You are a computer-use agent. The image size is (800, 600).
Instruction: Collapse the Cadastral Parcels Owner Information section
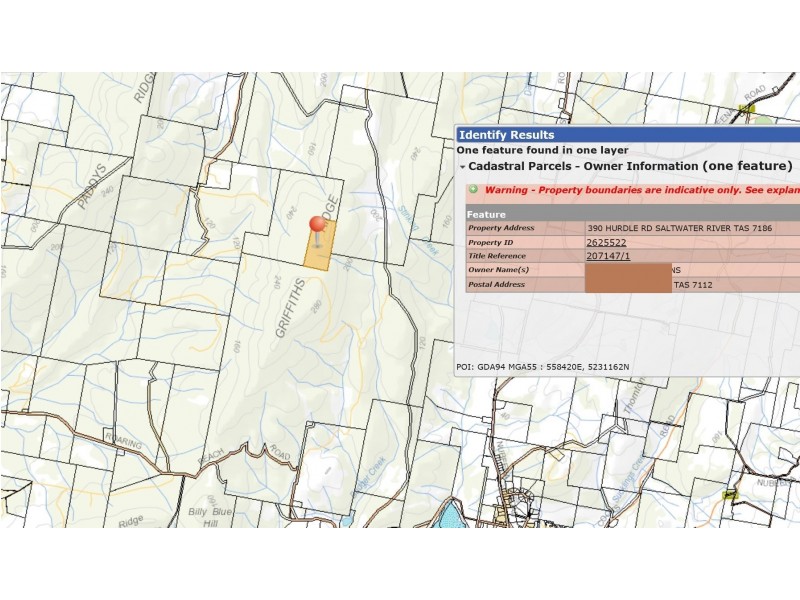[463, 166]
